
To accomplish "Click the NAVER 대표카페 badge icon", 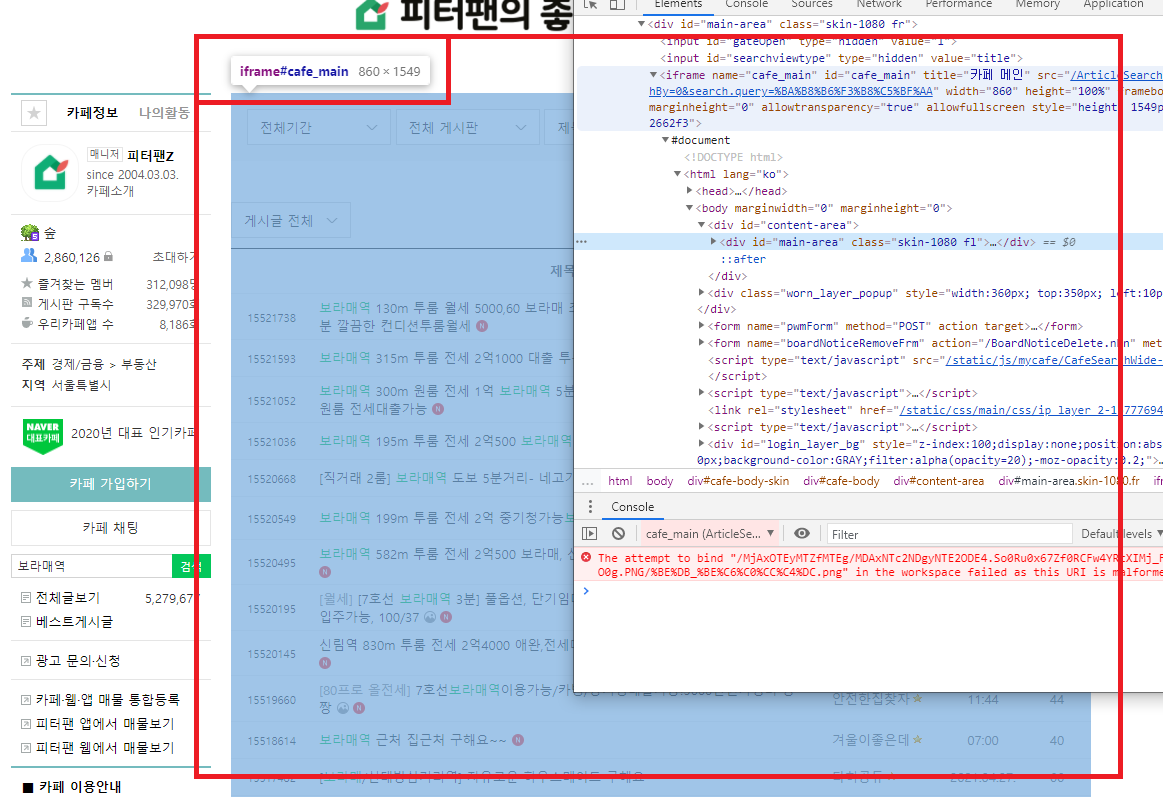I will point(43,435).
